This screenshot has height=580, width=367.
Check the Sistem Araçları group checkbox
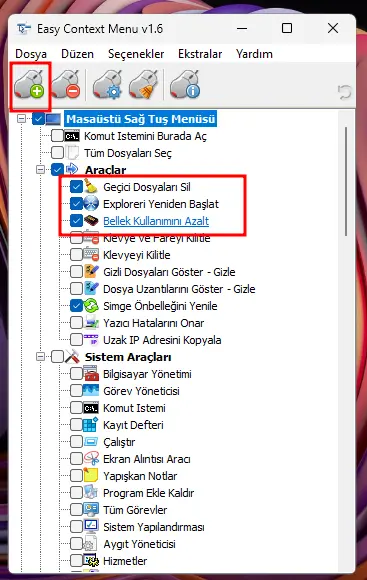point(57,357)
